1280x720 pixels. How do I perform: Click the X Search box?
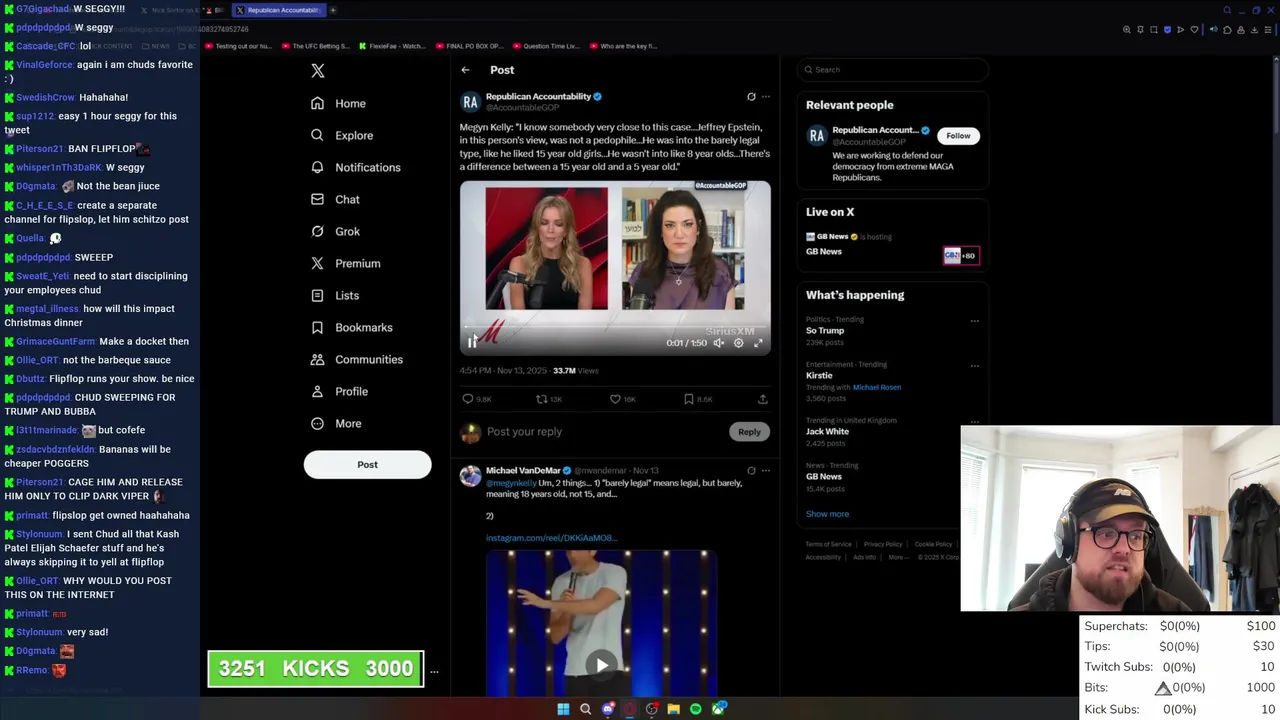pyautogui.click(x=893, y=70)
